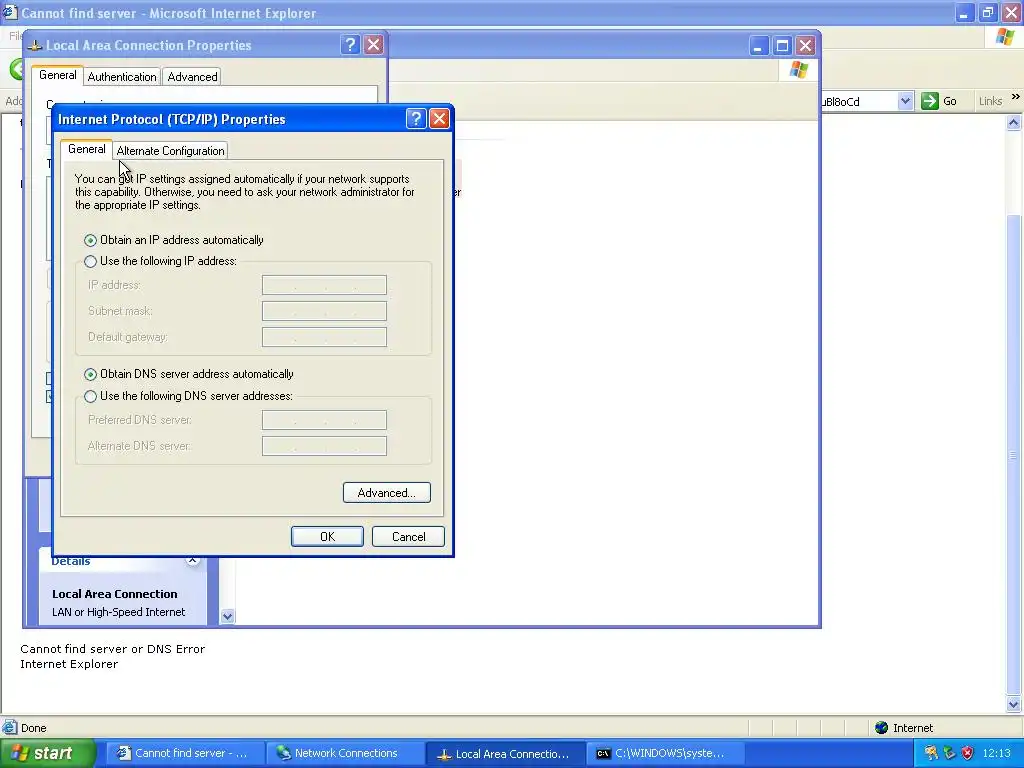Click the Internet zone globe icon in status bar
The image size is (1024, 768).
tap(881, 728)
